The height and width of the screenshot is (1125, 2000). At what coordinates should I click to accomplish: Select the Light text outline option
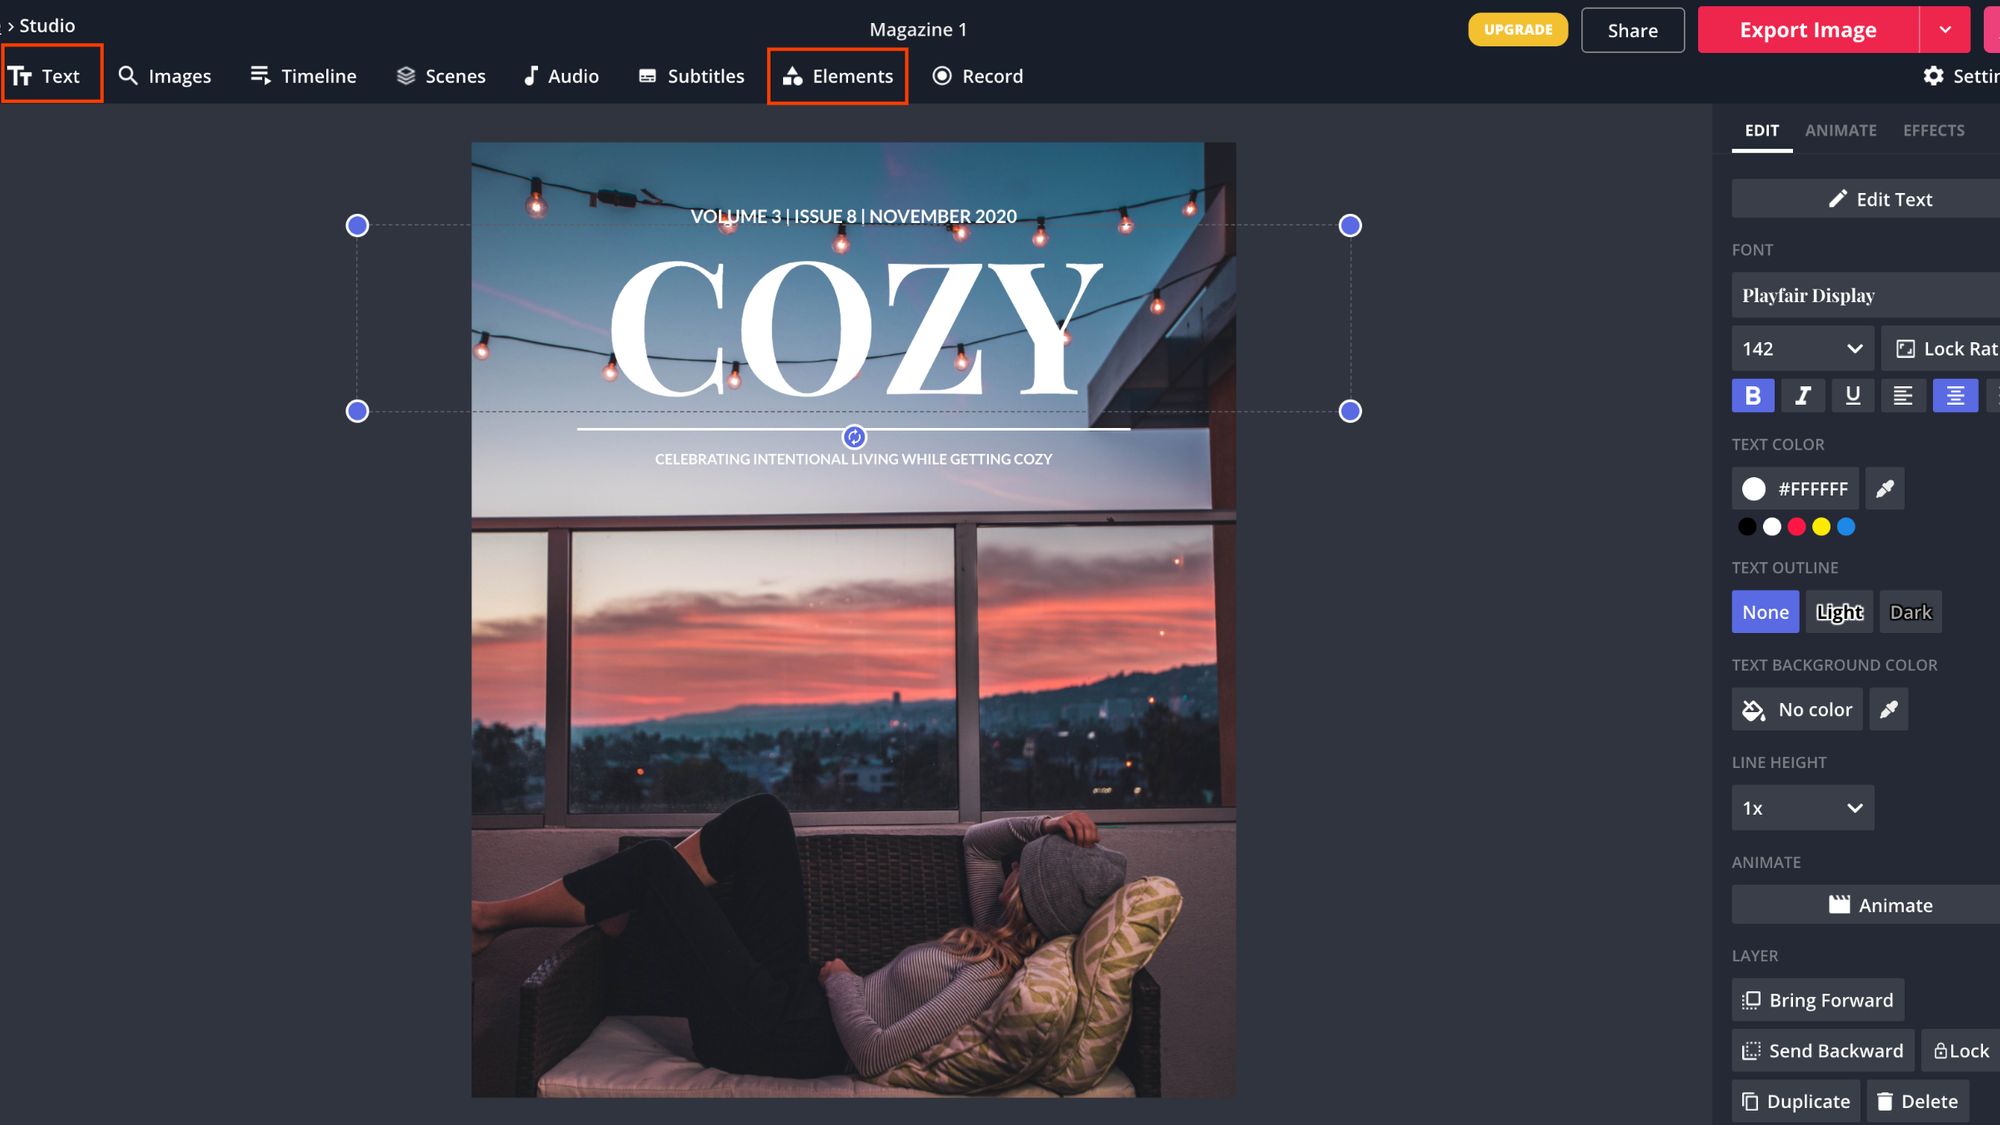[1839, 612]
